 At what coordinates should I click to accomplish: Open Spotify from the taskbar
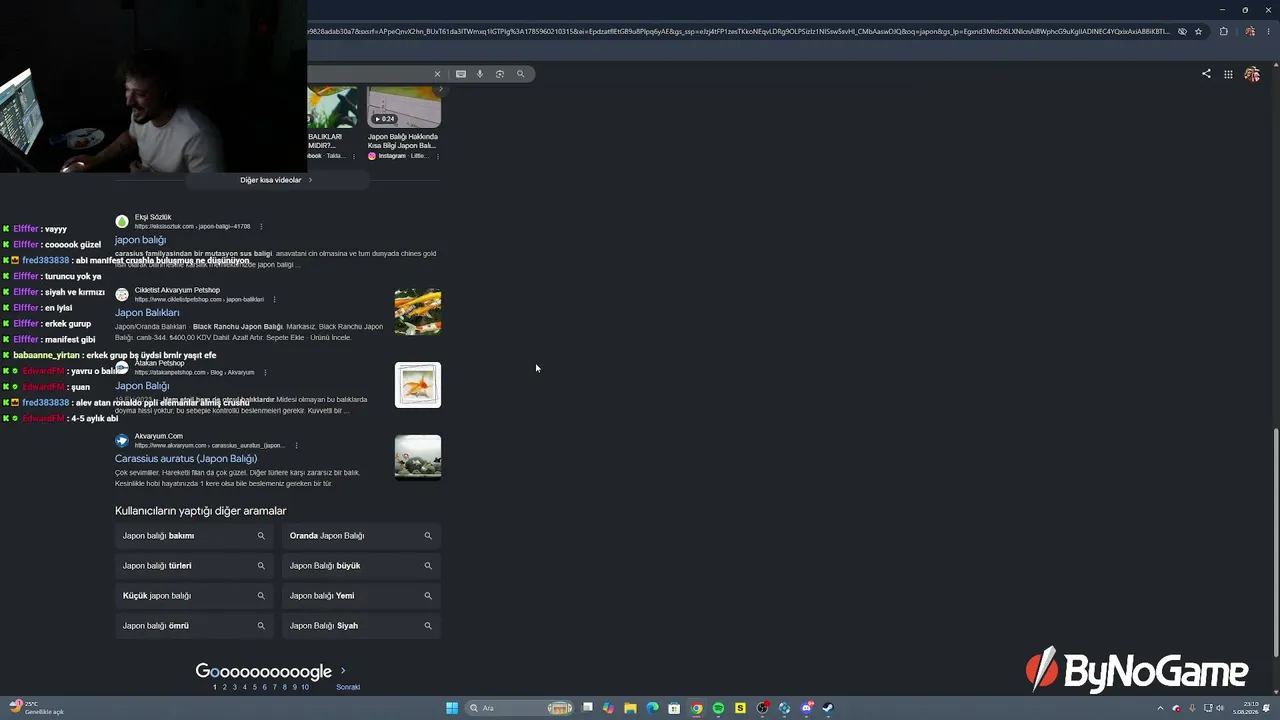(718, 708)
